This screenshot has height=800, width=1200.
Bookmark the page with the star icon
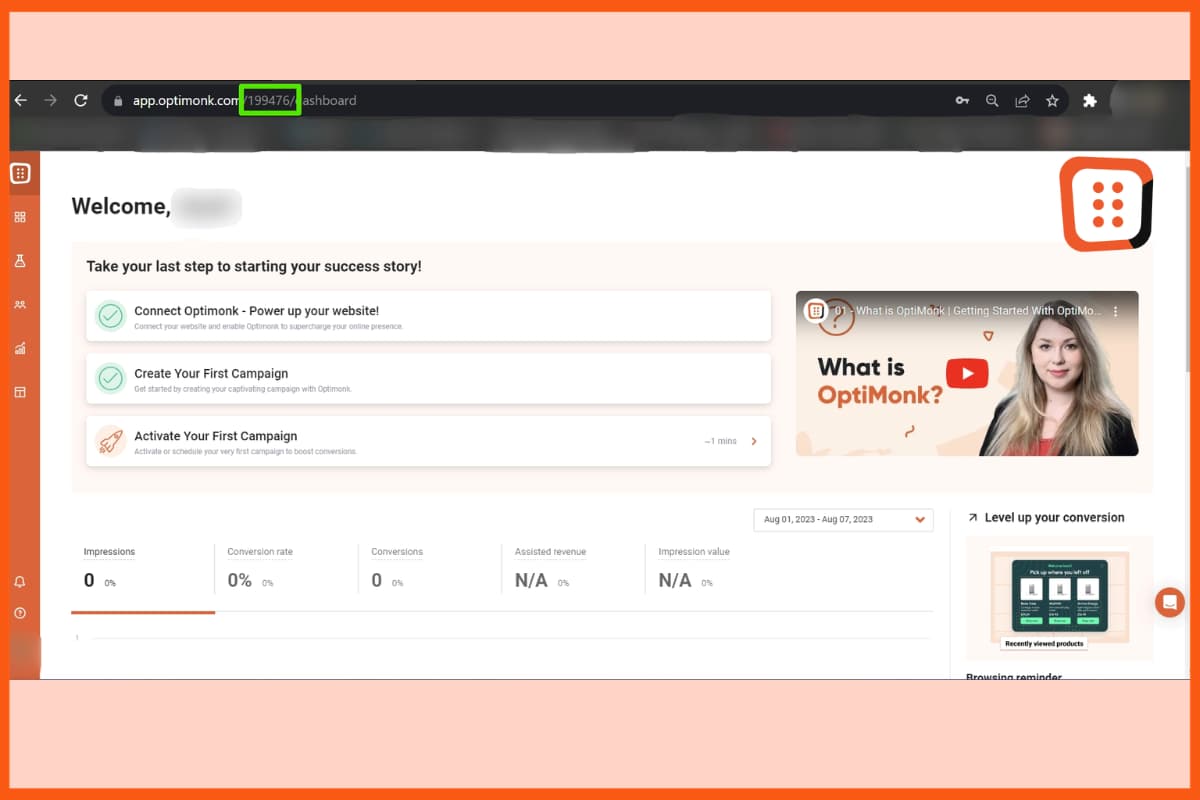point(1052,100)
